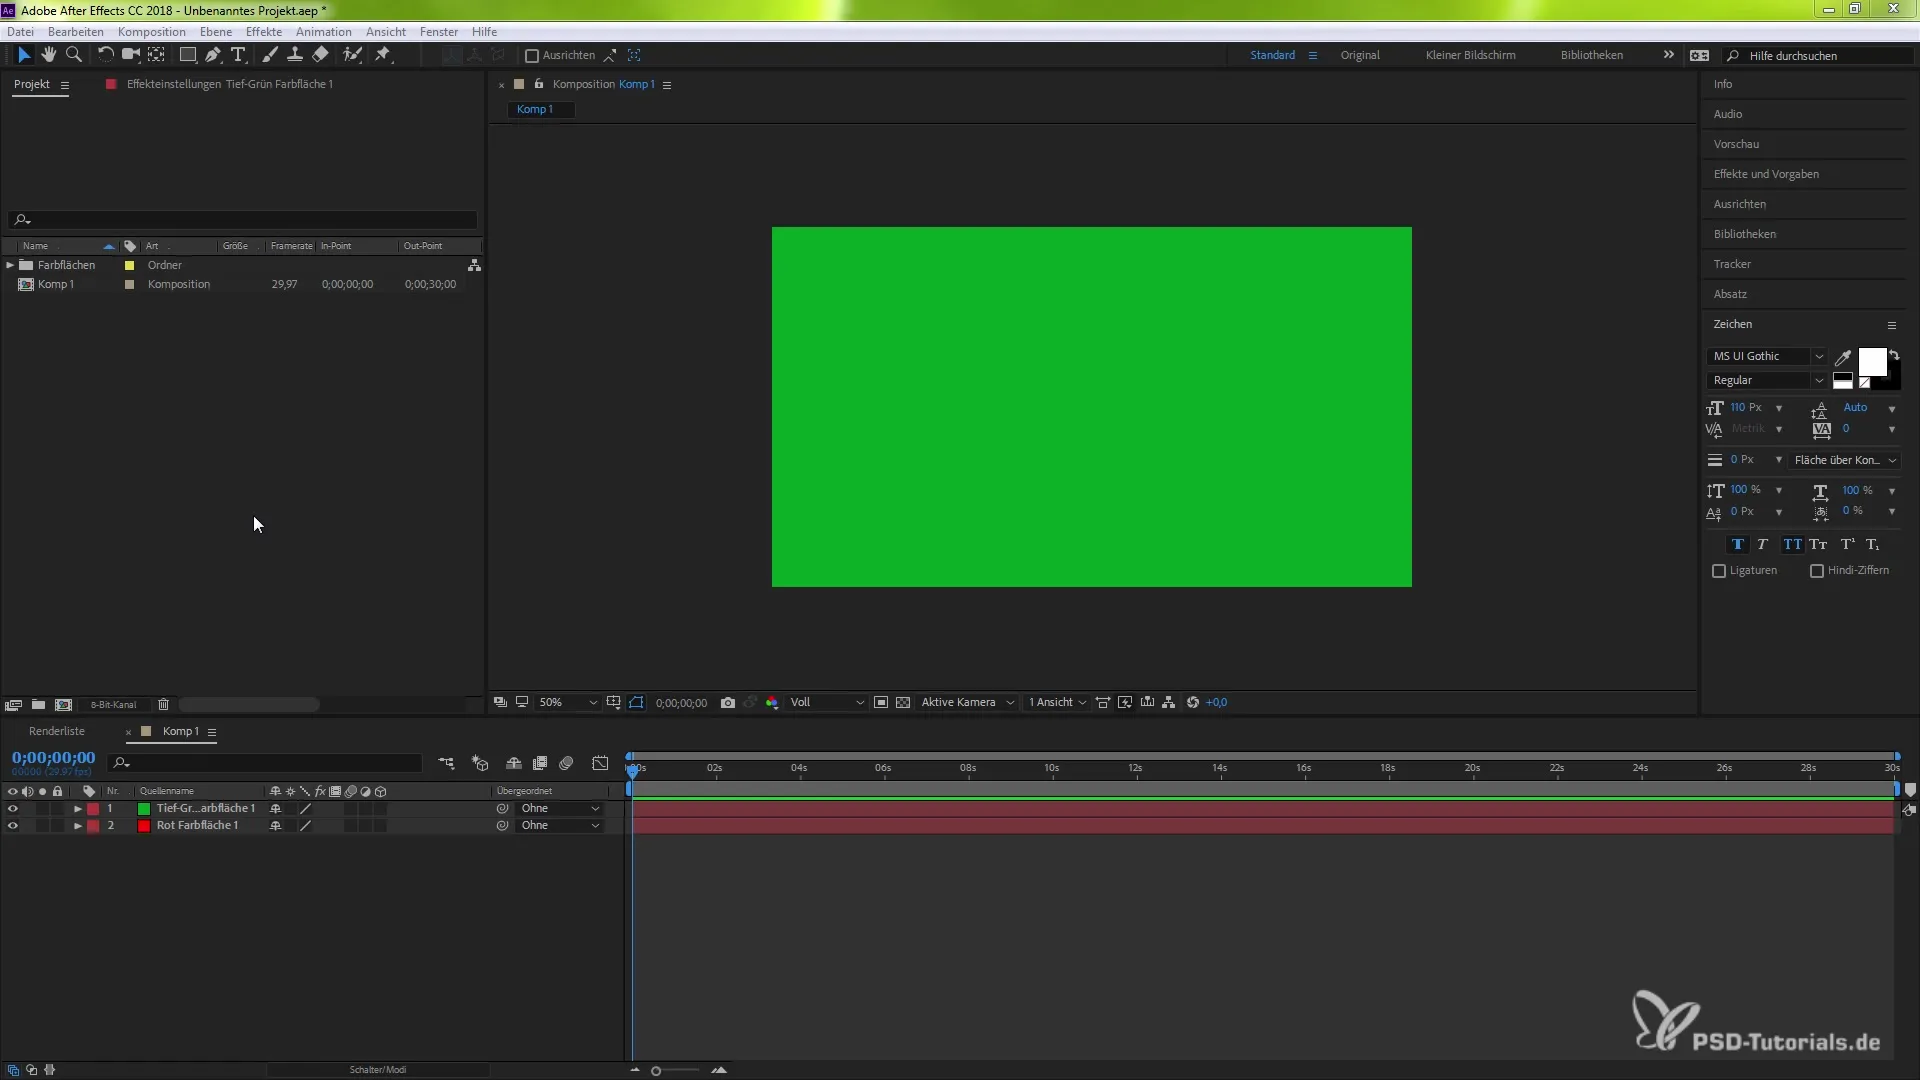Viewport: 1920px width, 1080px height.
Task: Open the 50% magnification dropdown
Action: (567, 703)
